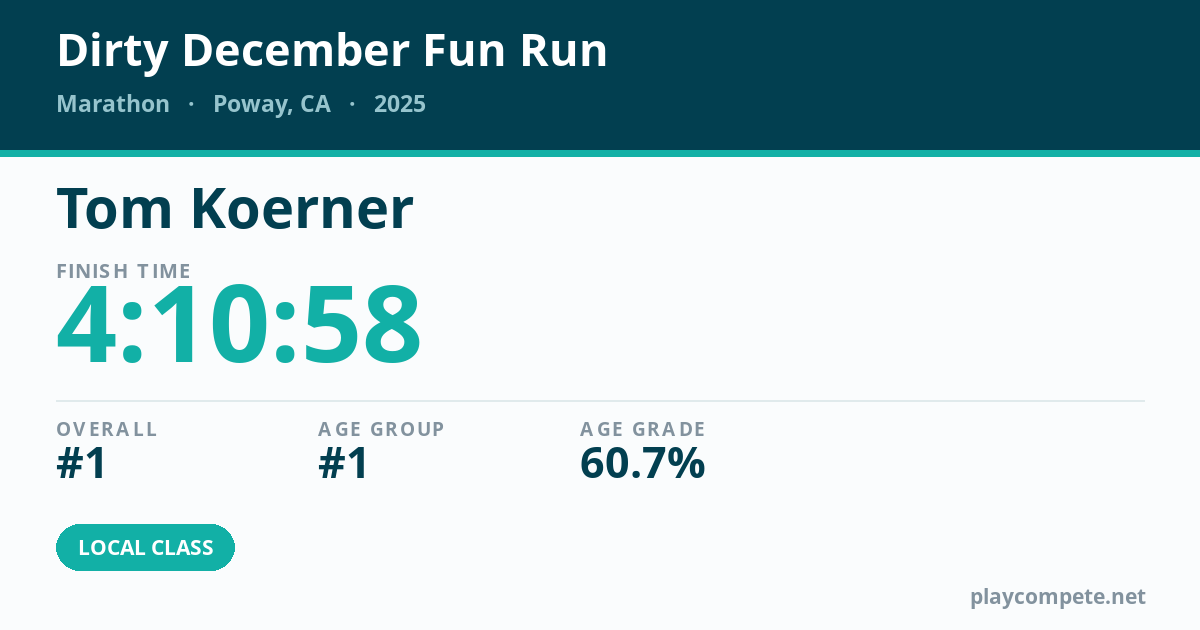
Task: Click the AGE GRADE label
Action: coord(643,429)
